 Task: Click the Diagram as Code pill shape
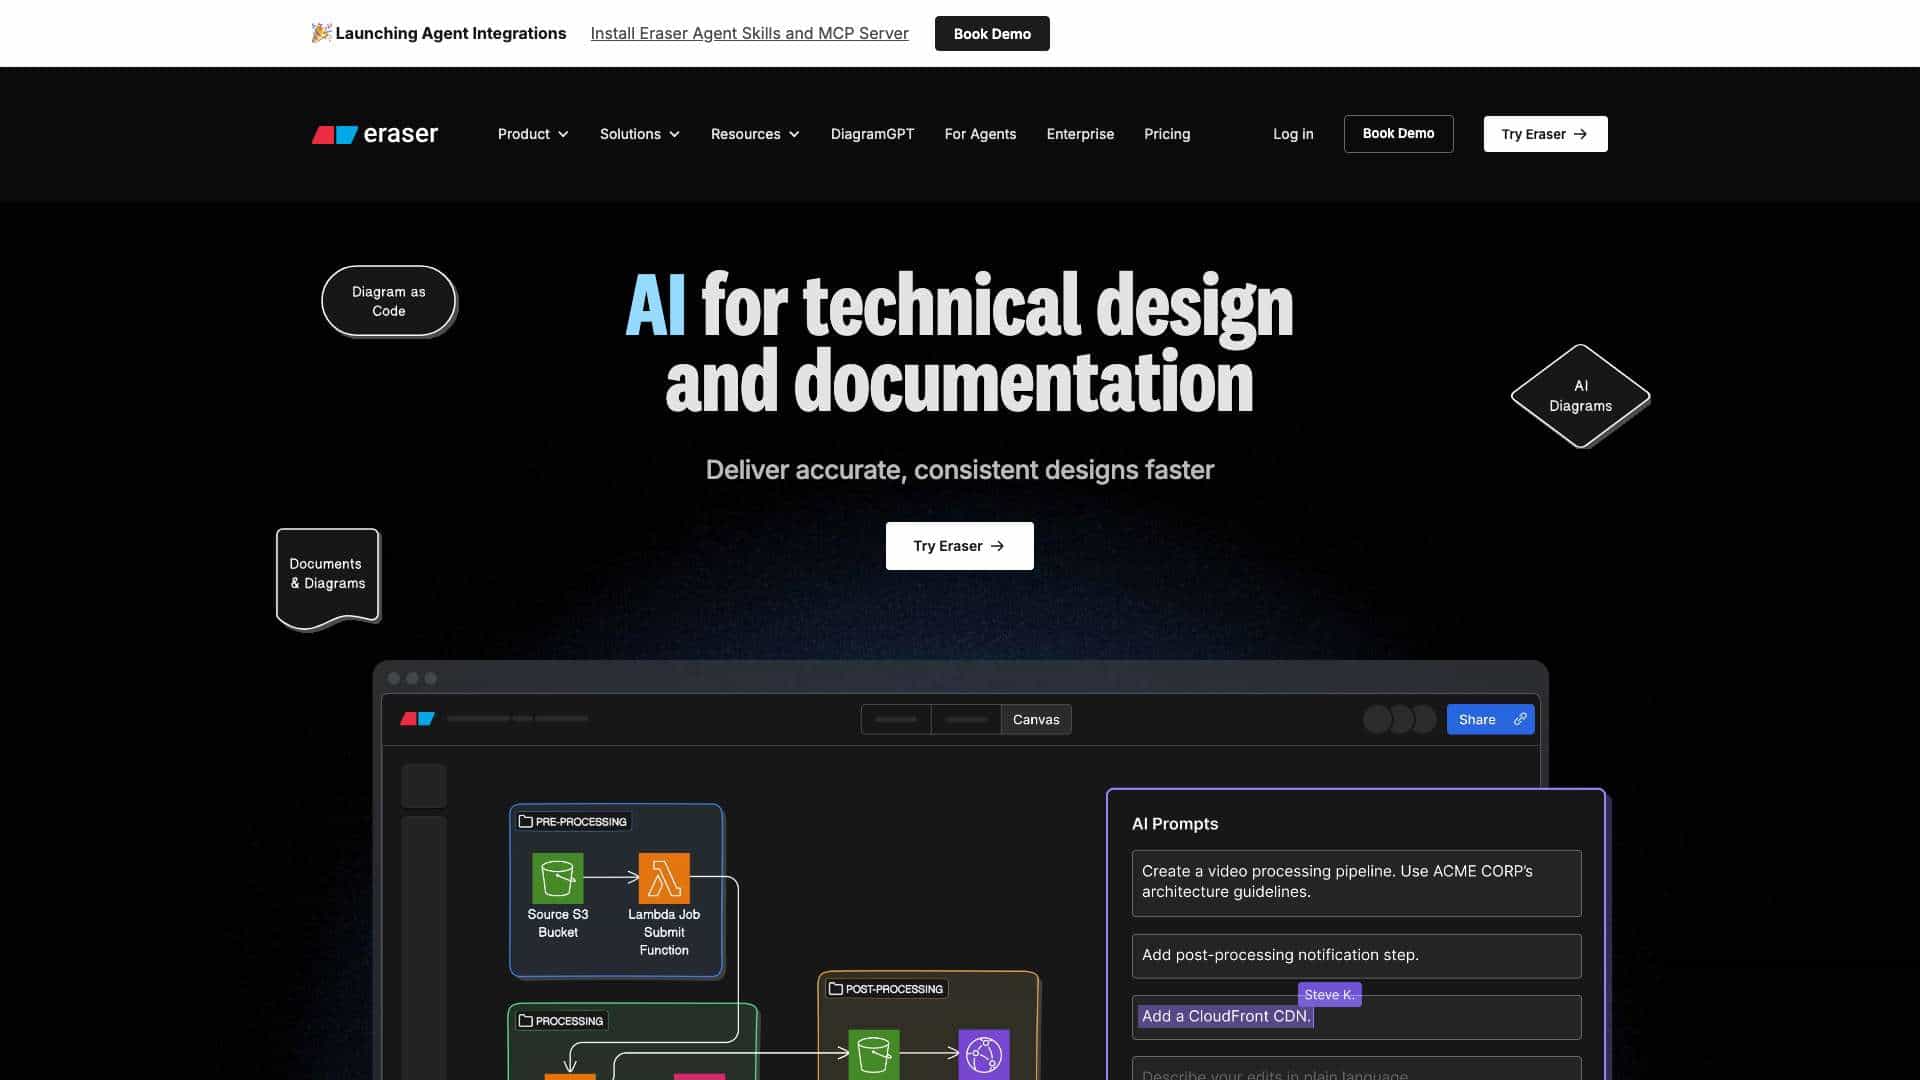pos(389,301)
